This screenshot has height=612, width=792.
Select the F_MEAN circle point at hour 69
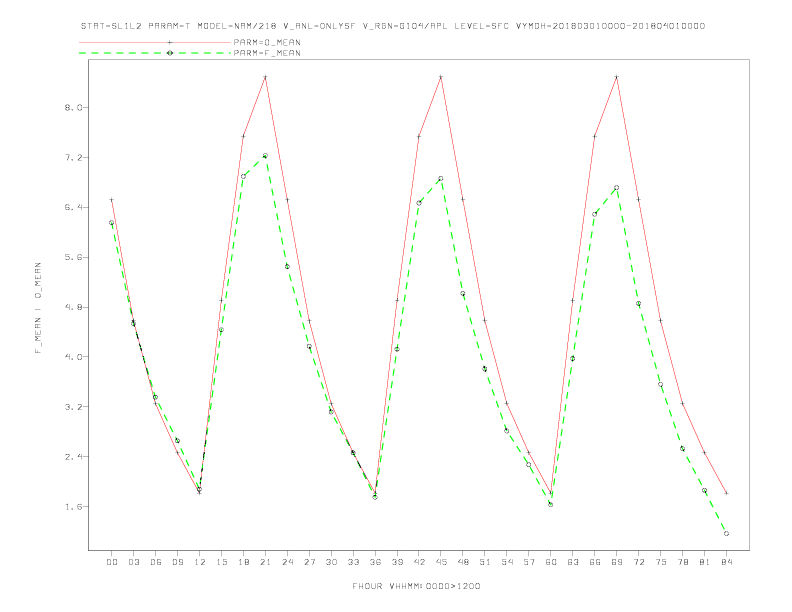pyautogui.click(x=617, y=187)
